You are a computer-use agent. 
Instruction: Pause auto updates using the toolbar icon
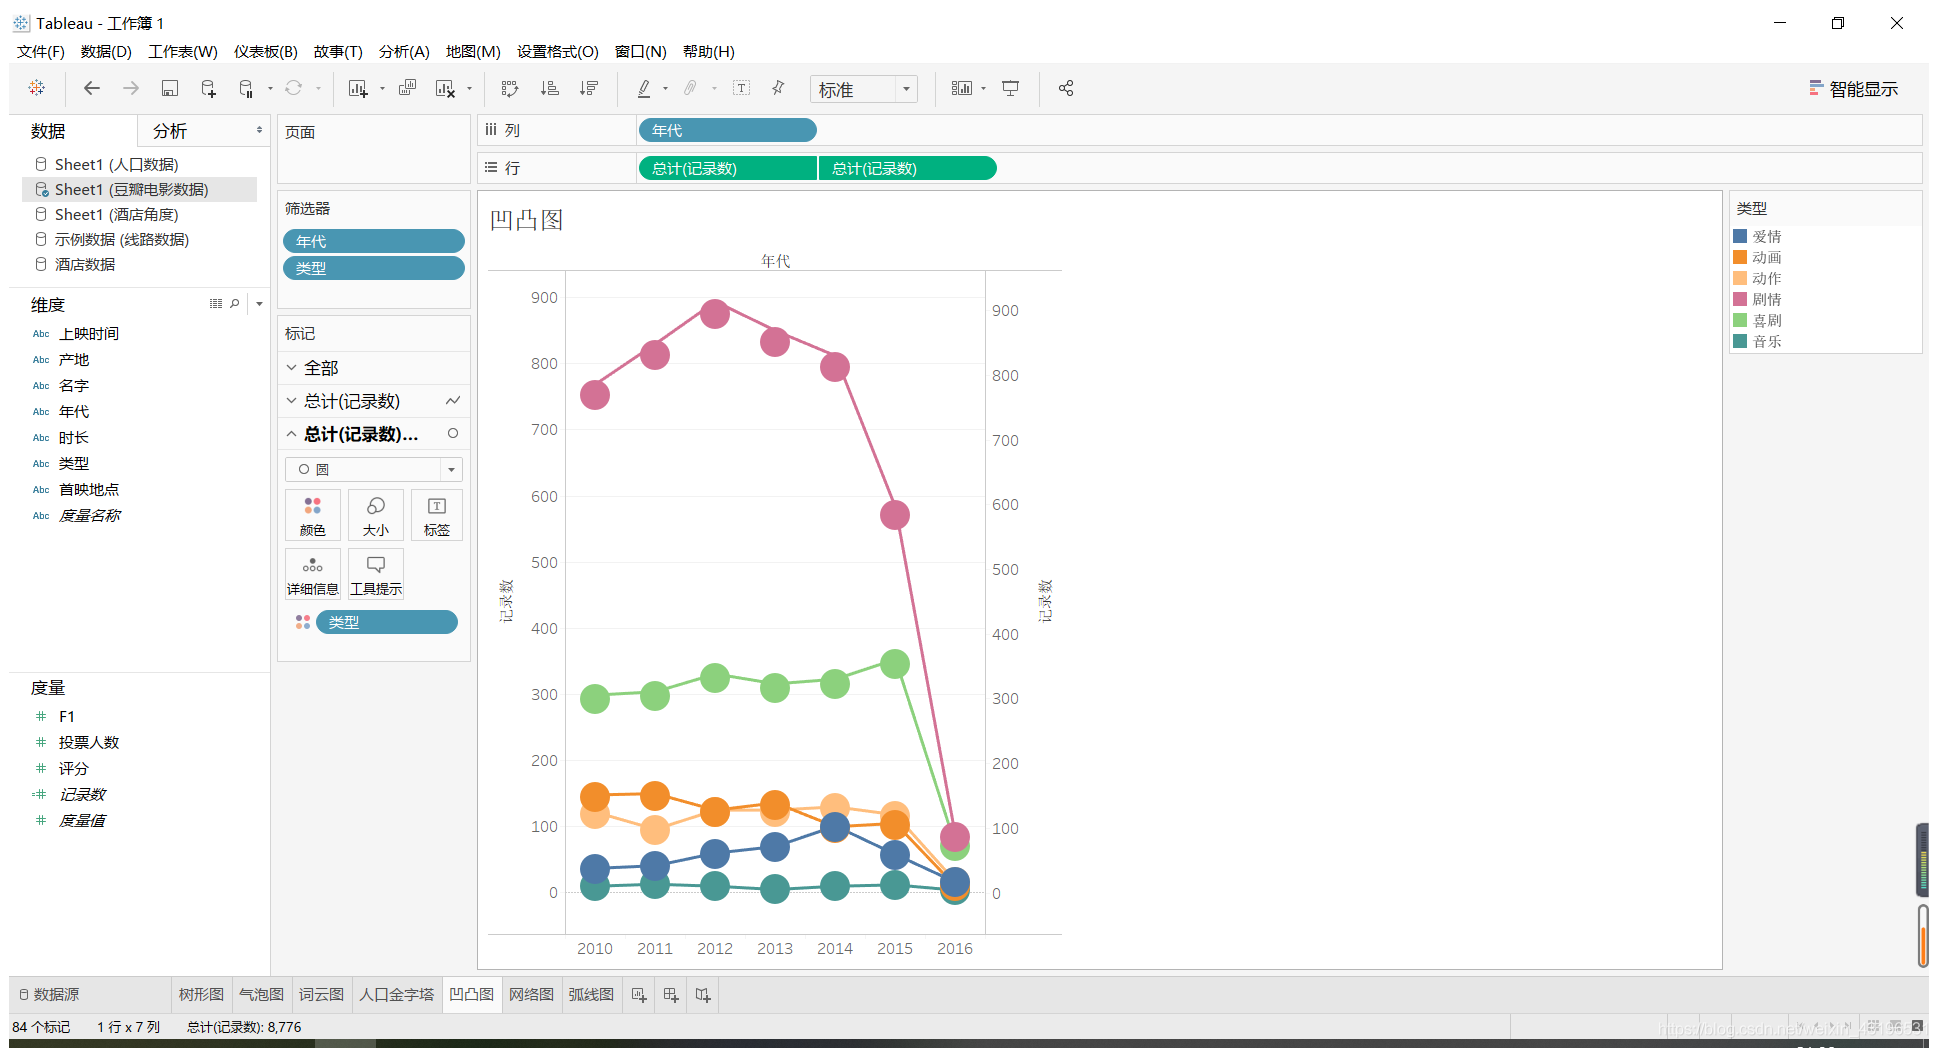point(246,88)
